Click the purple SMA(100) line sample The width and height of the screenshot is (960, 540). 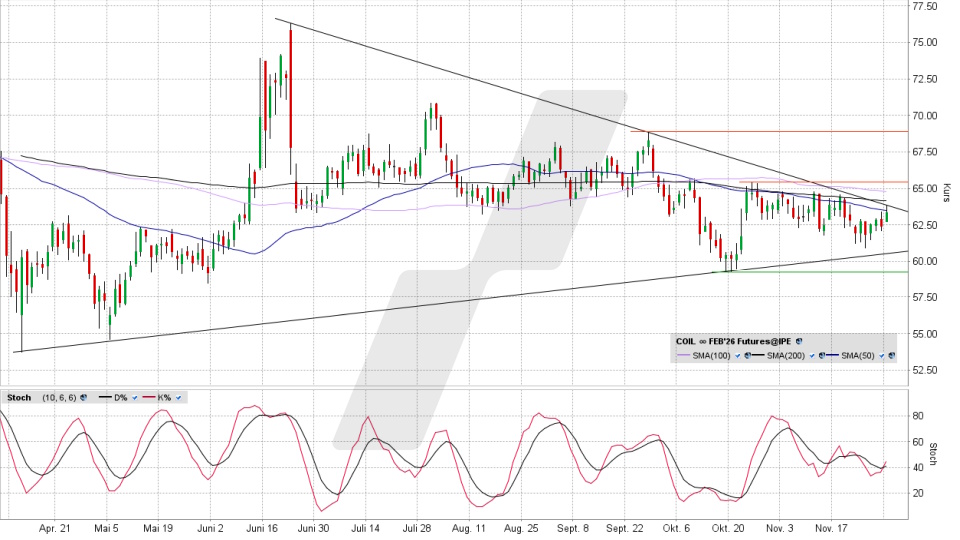pos(683,354)
